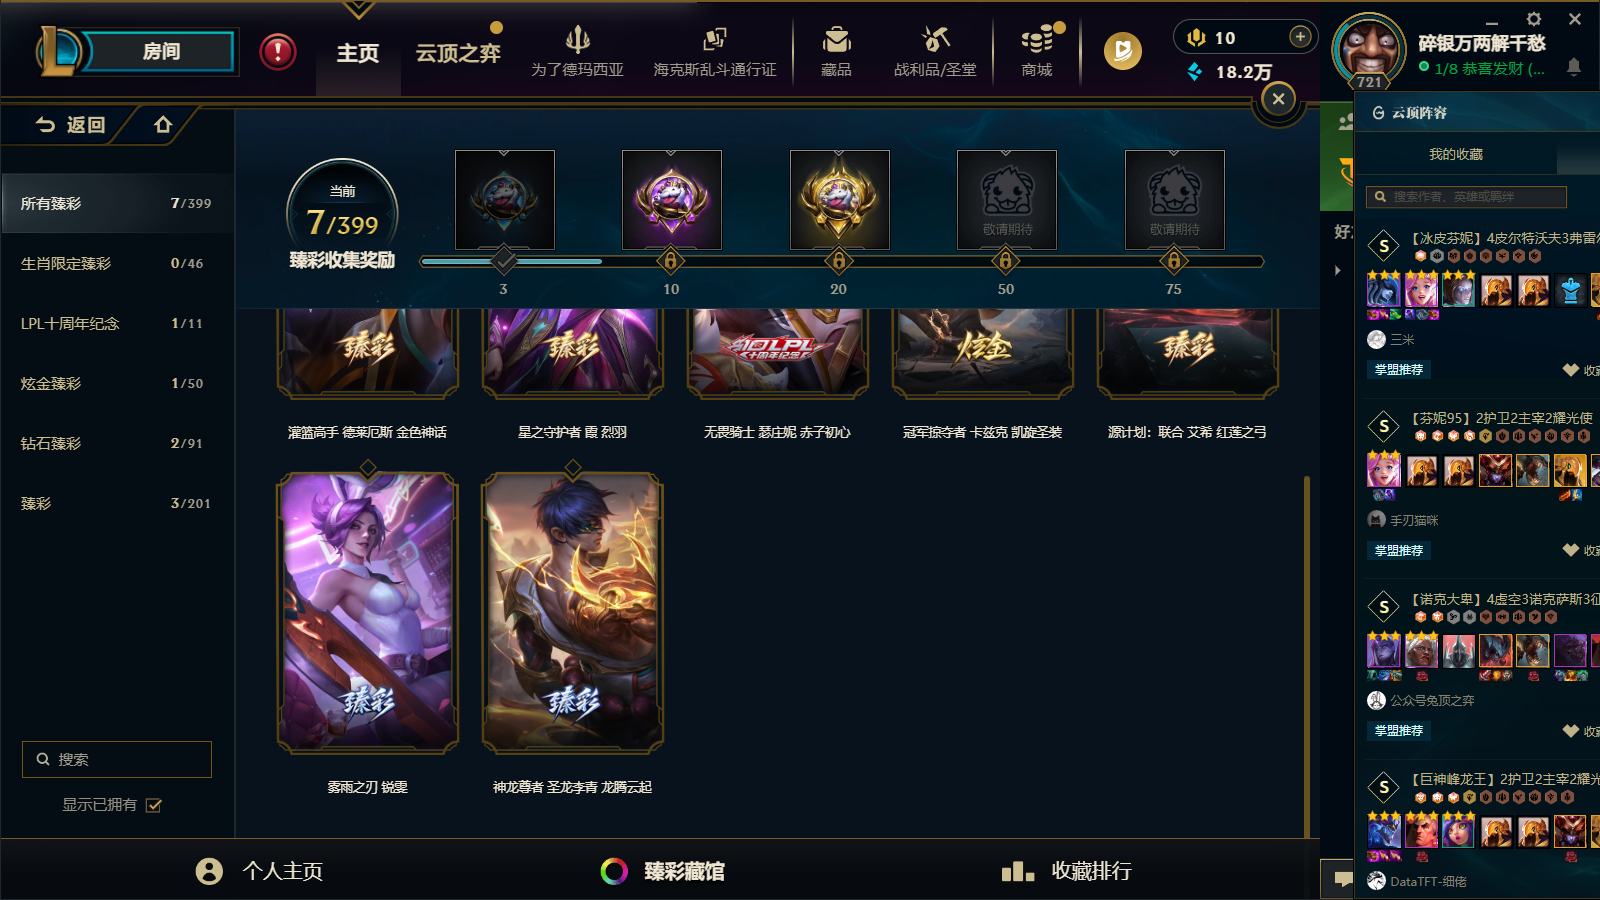Click the red exclamation alert icon
This screenshot has width=1600, height=900.
(278, 52)
